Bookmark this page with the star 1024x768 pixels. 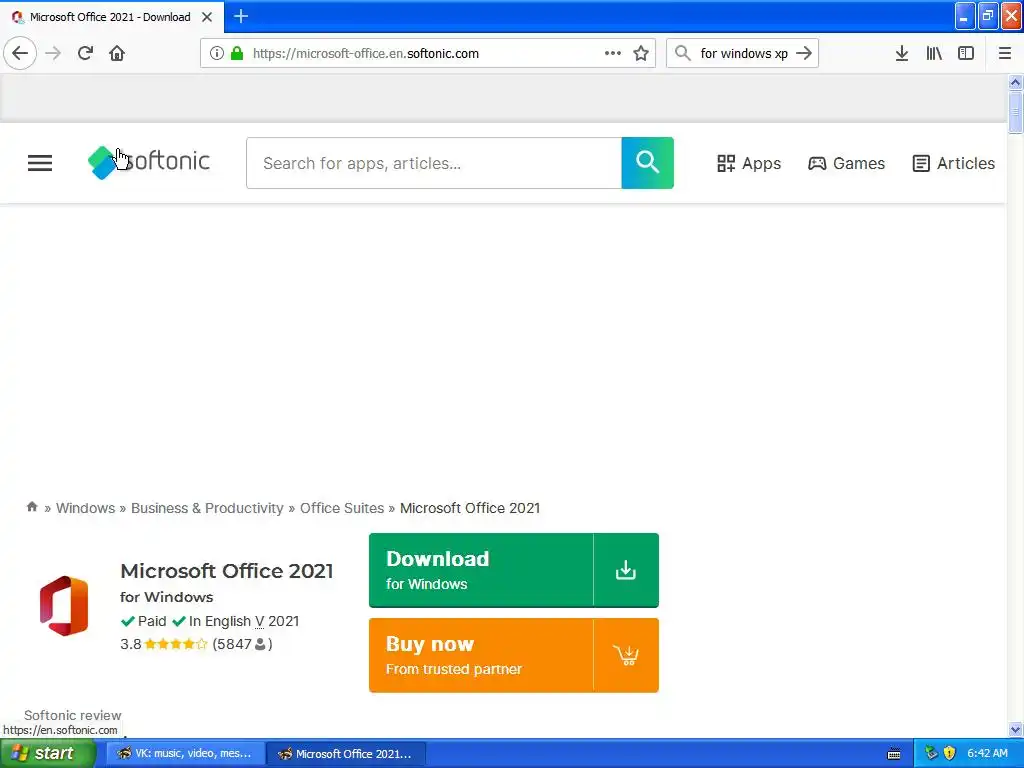pyautogui.click(x=641, y=53)
